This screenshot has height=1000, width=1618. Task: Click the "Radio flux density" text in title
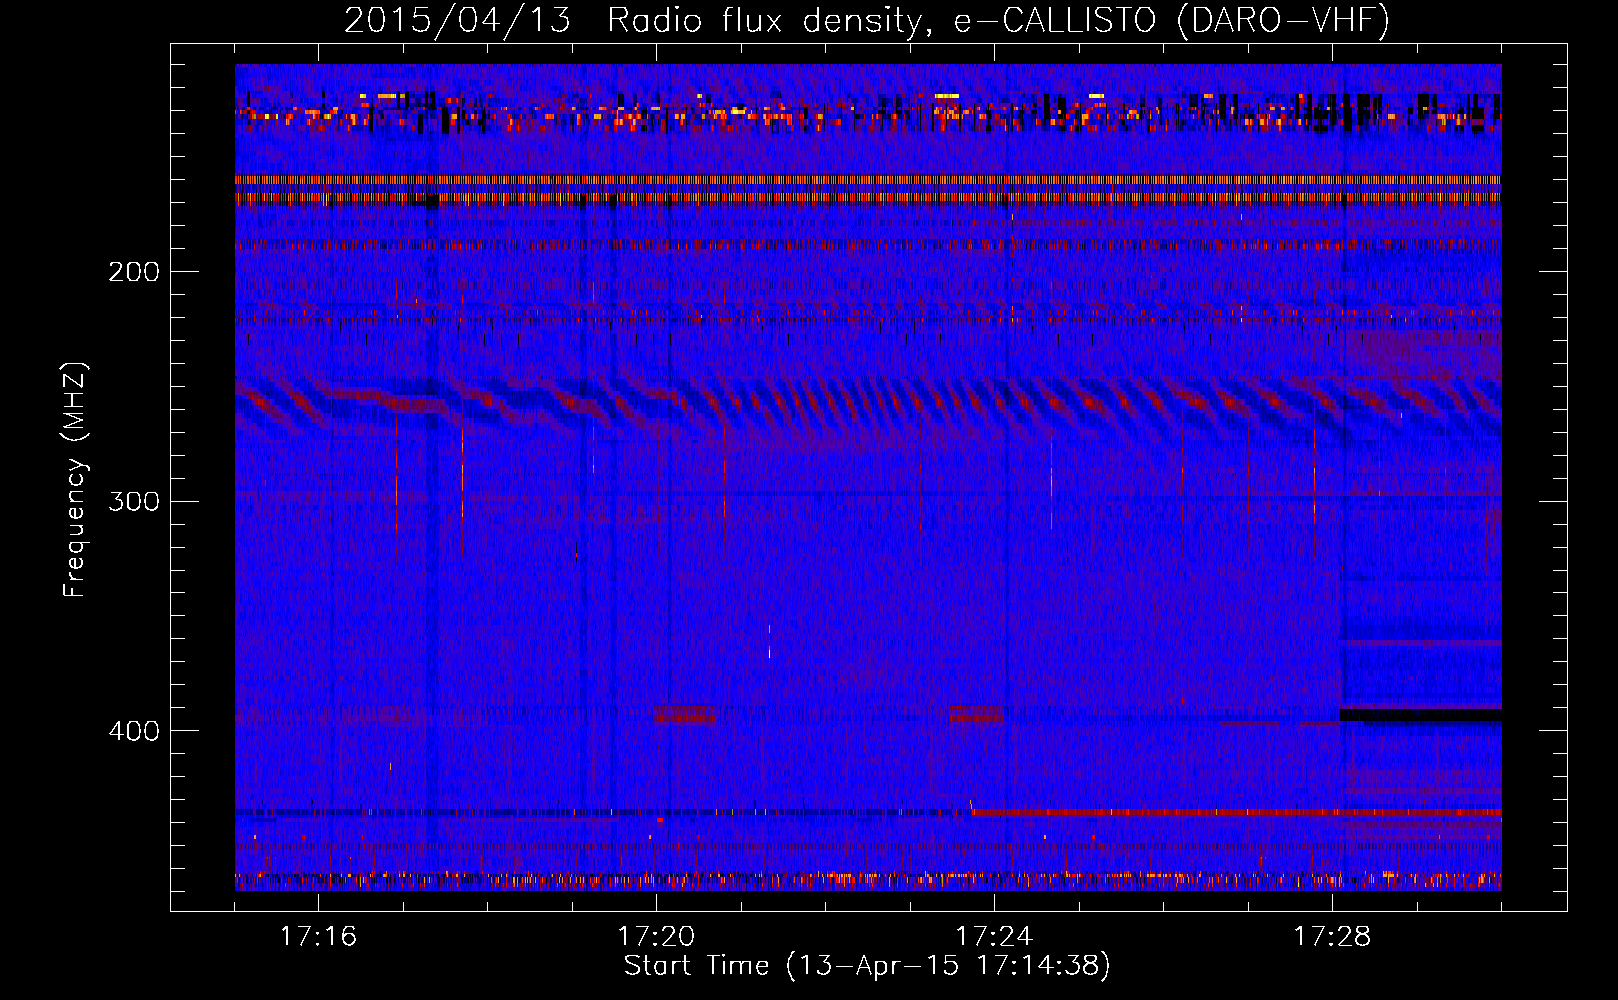(x=763, y=20)
